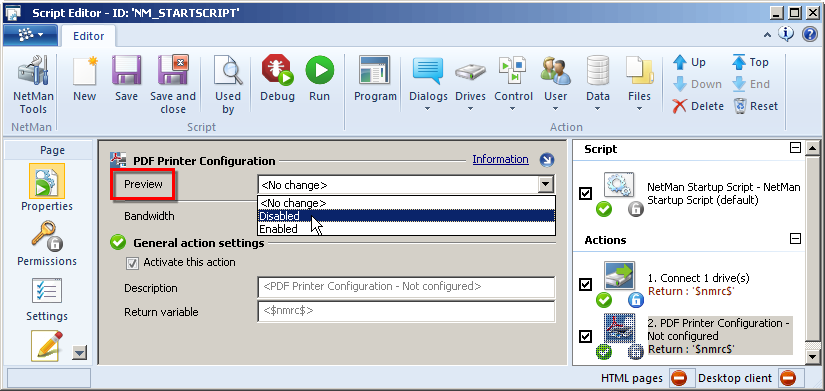Click script panel scrollbar down arrow
Viewport: 825px width, 391px height.
click(813, 357)
